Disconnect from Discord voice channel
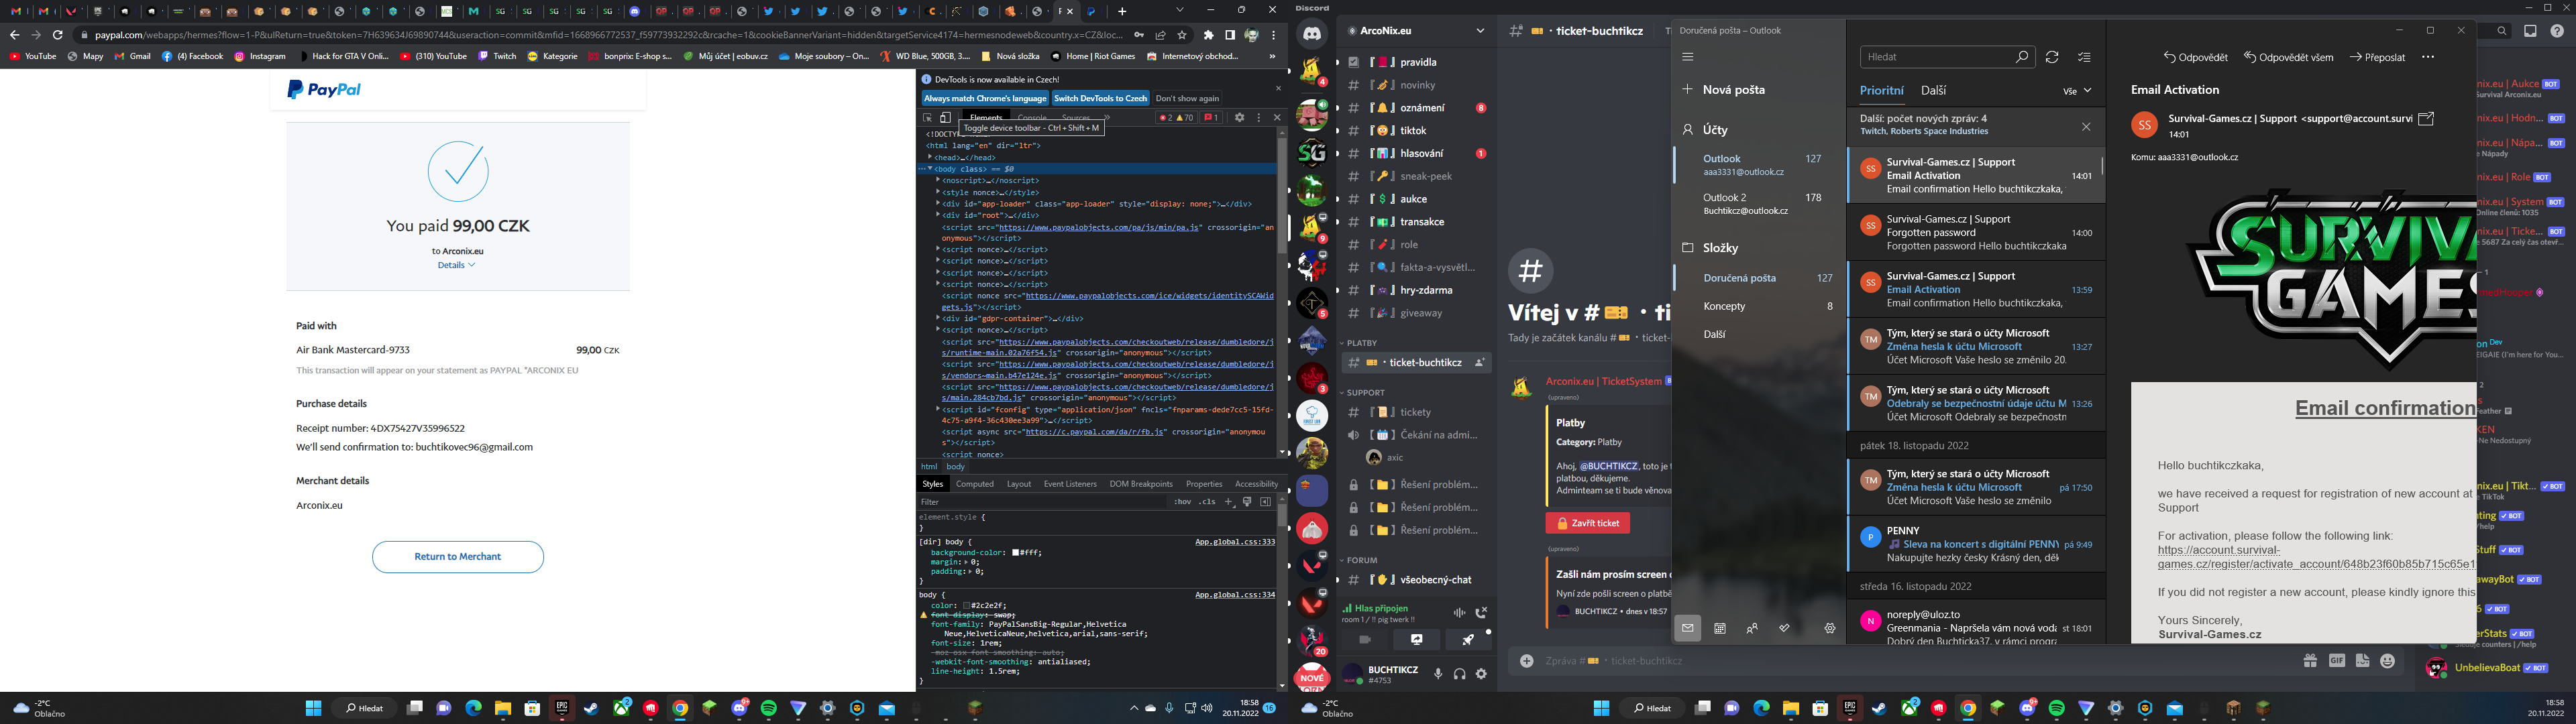The width and height of the screenshot is (2576, 724). point(1482,612)
